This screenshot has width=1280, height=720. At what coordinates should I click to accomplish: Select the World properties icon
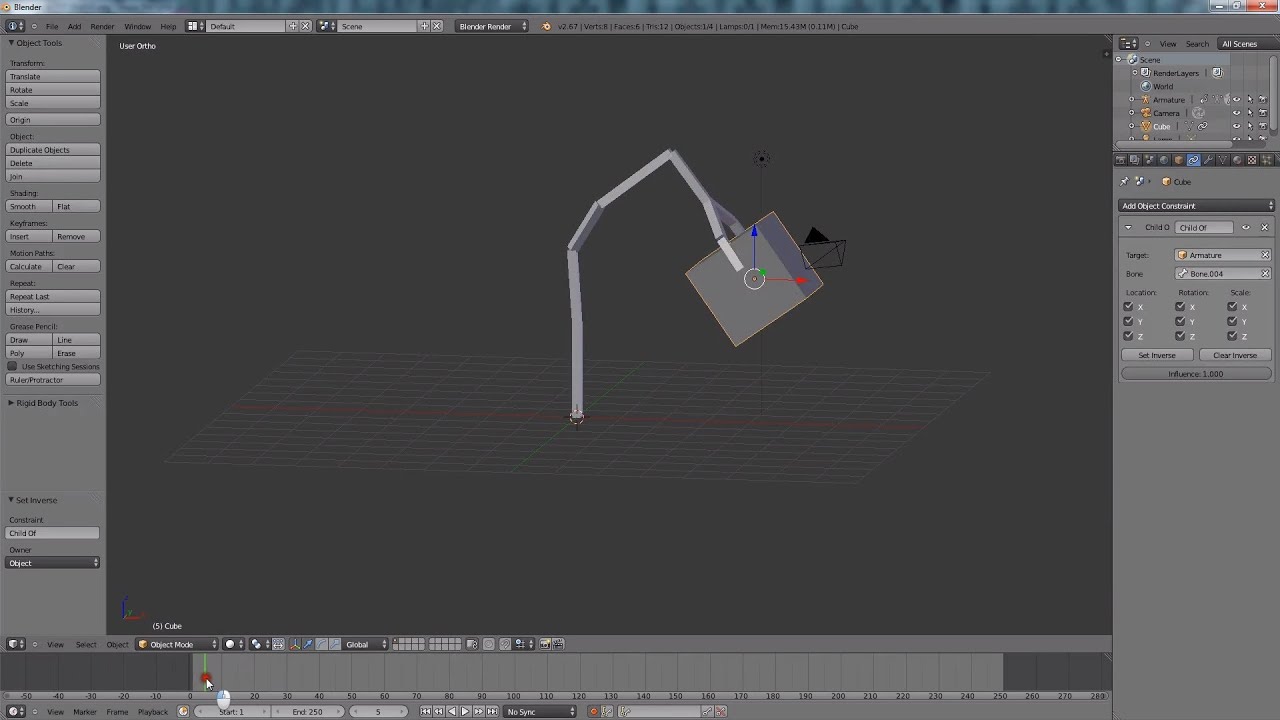pyautogui.click(x=1164, y=159)
